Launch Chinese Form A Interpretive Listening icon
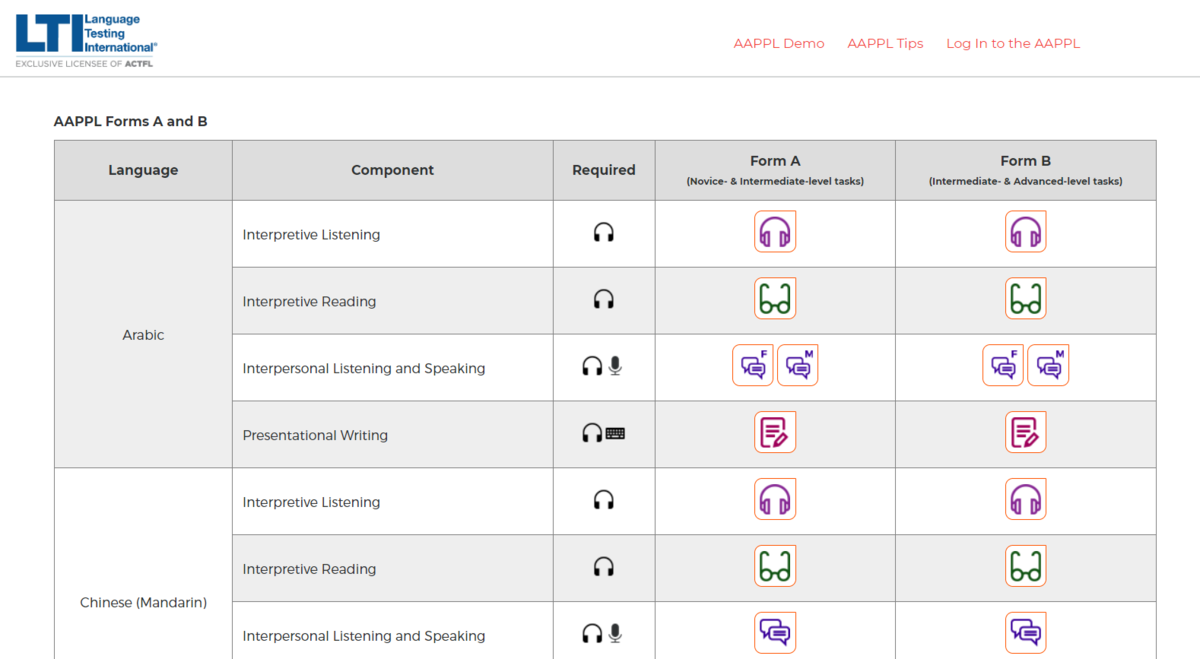The image size is (1200, 659). click(775, 499)
